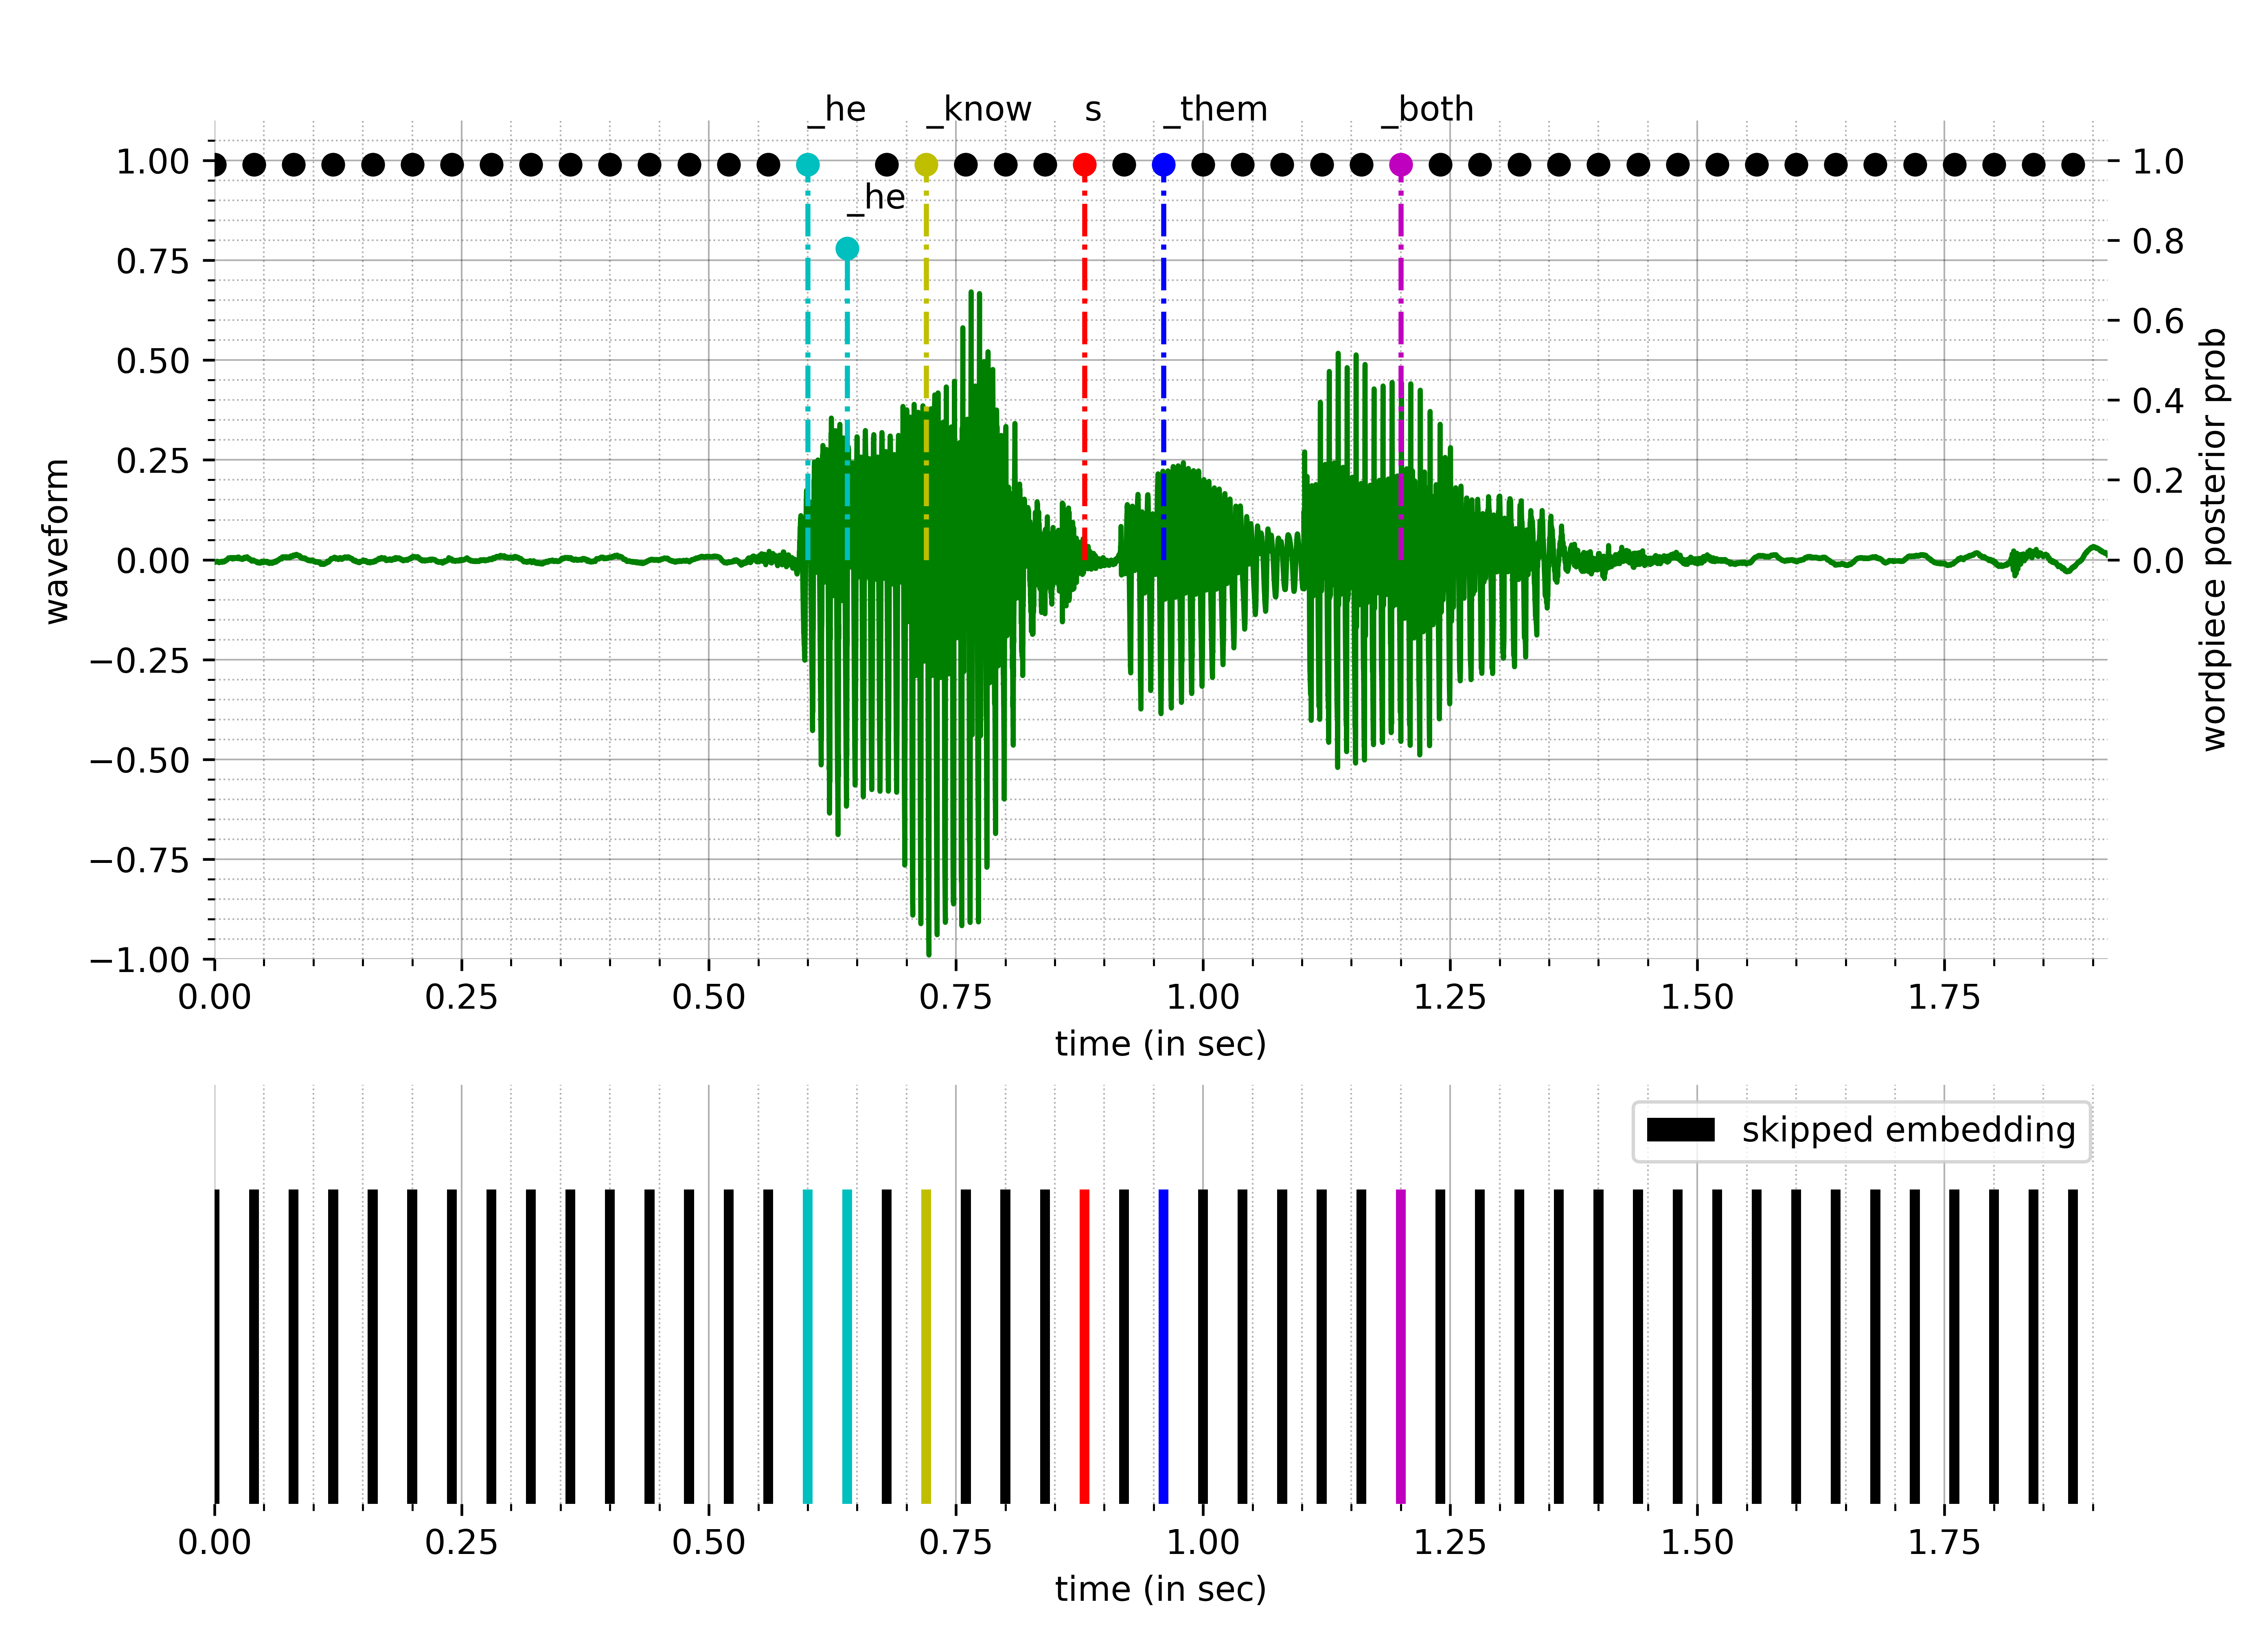Click the black dot right after the red marker
The width and height of the screenshot is (2268, 1635).
pyautogui.click(x=1124, y=165)
